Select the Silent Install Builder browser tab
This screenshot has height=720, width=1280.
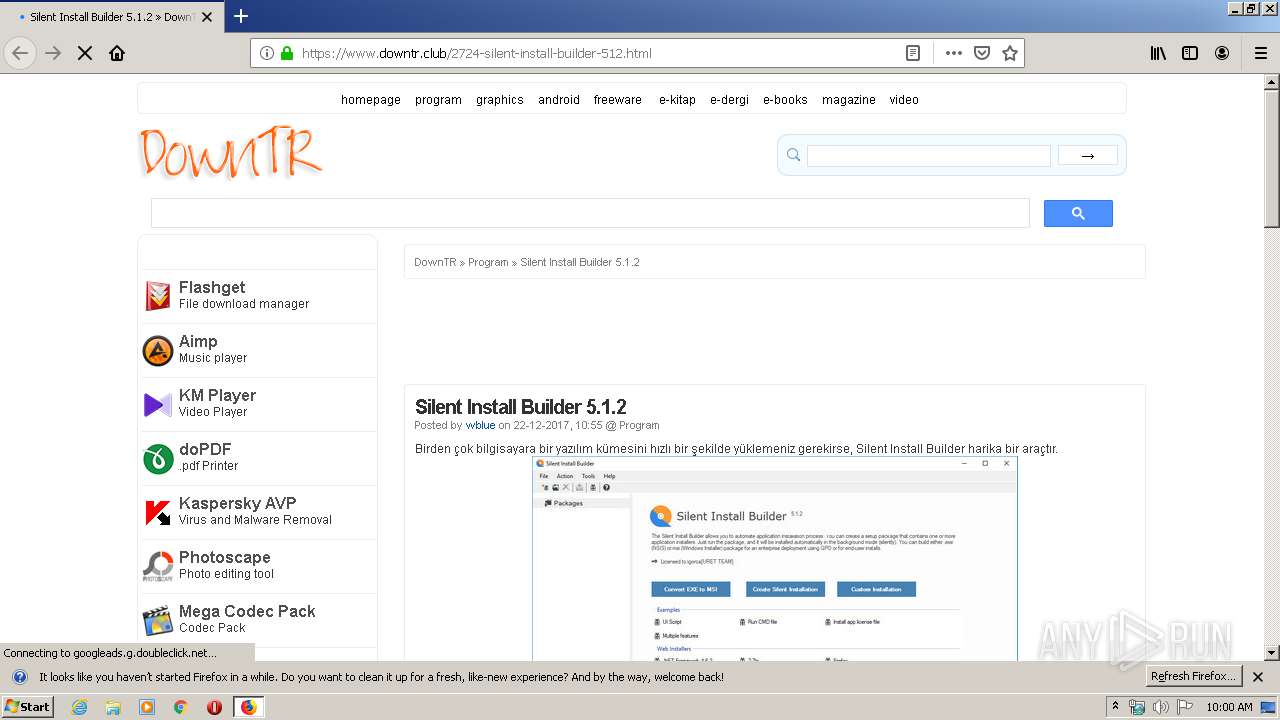pos(112,17)
